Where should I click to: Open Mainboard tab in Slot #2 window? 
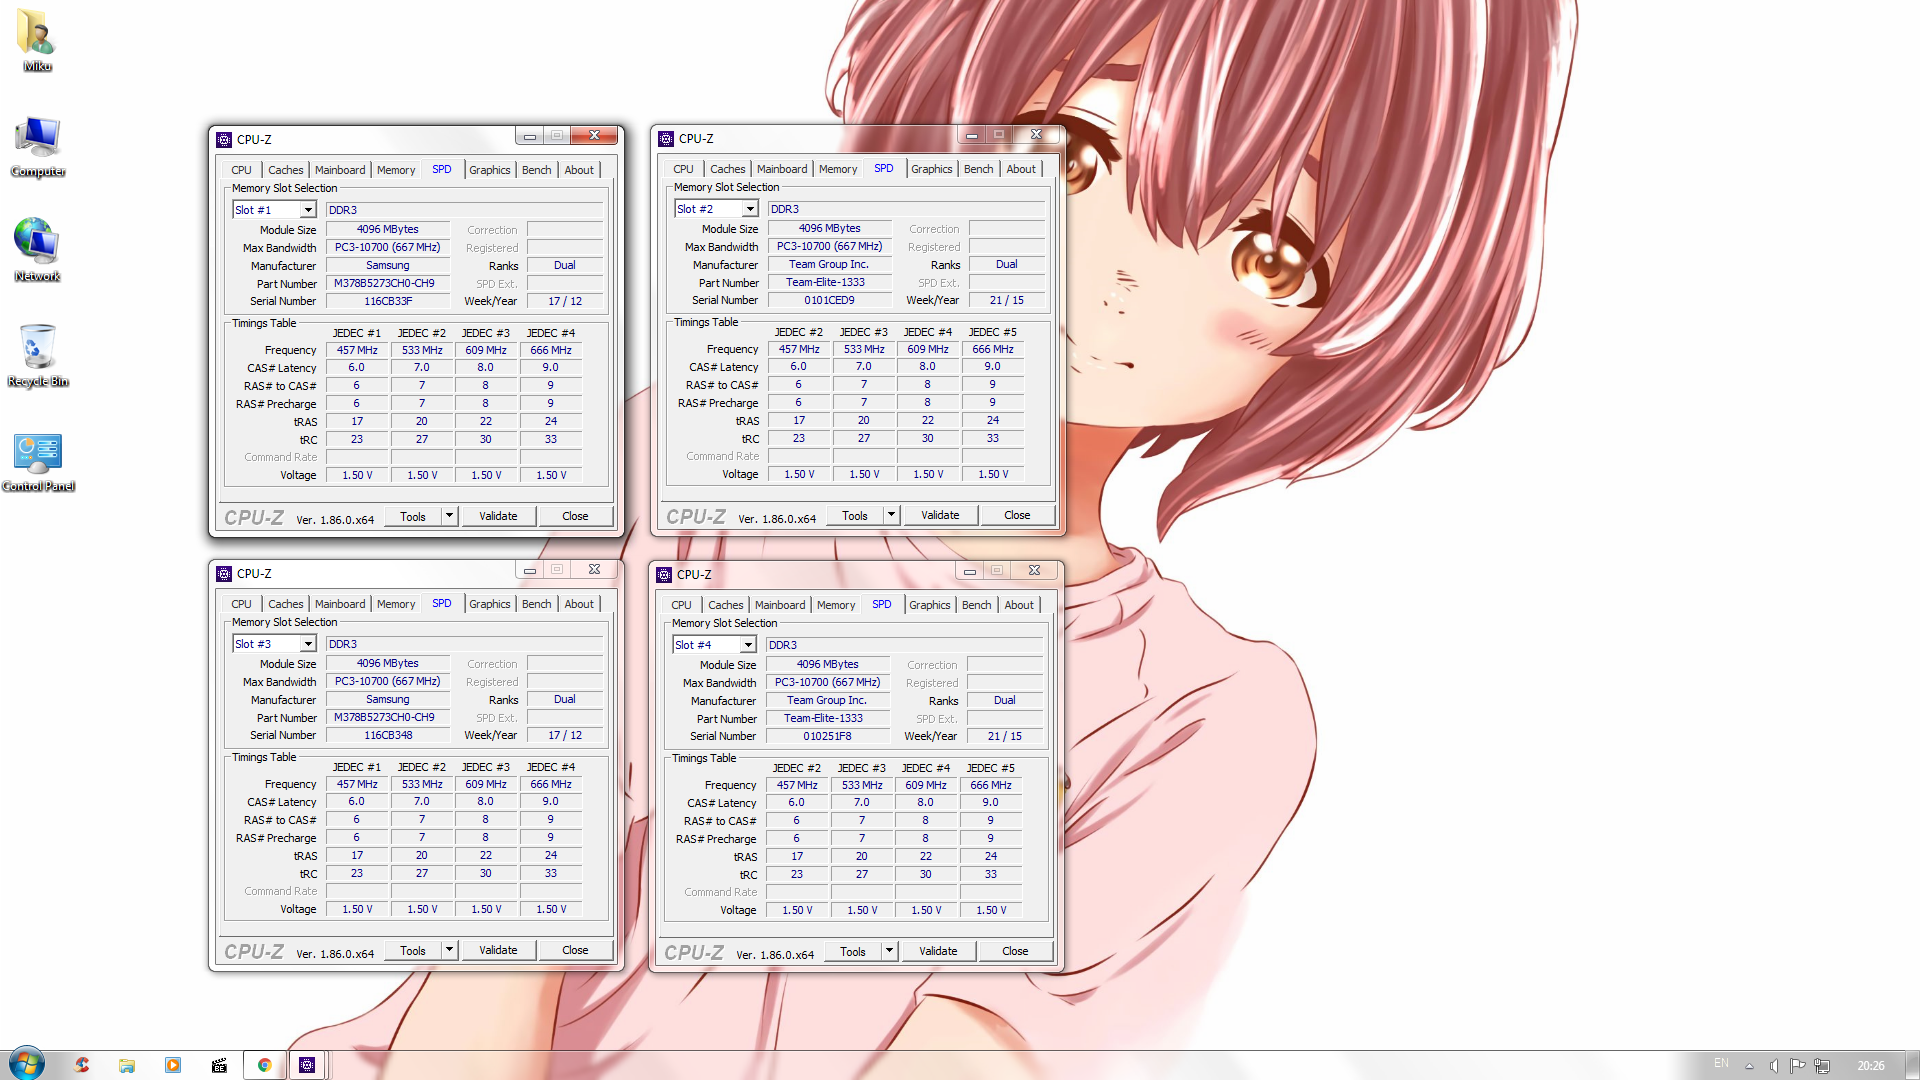782,169
